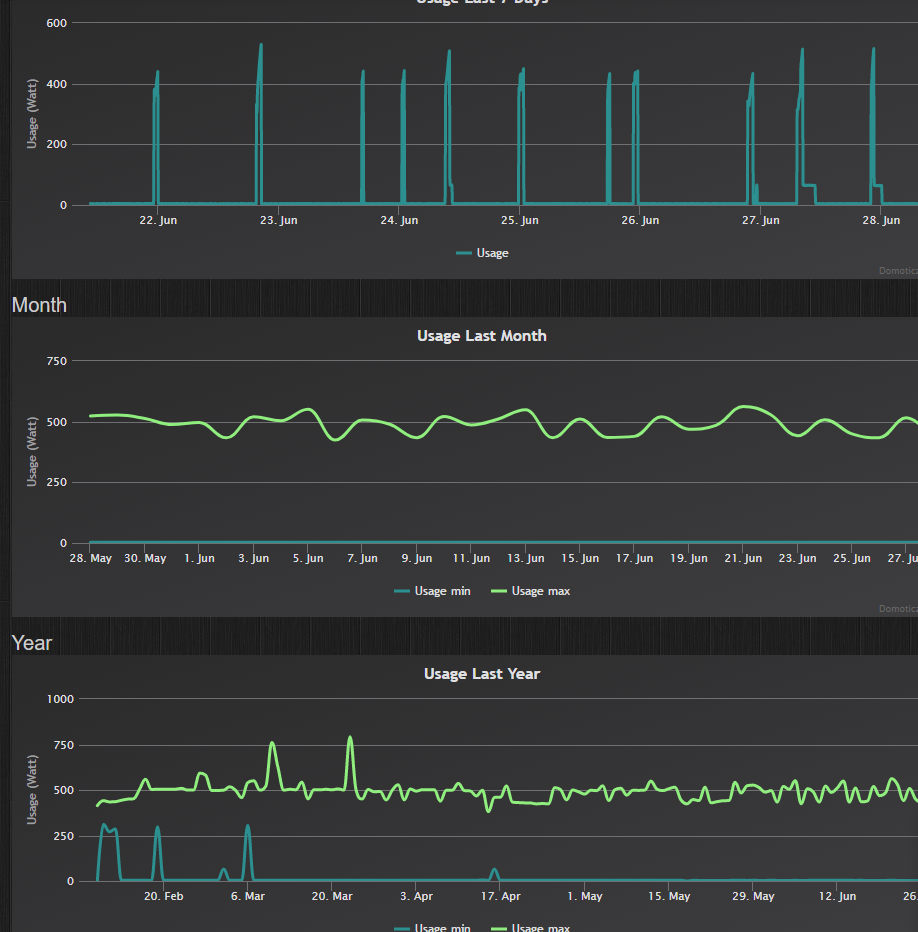The width and height of the screenshot is (918, 932).
Task: Click the Month section heading
Action: 39,305
